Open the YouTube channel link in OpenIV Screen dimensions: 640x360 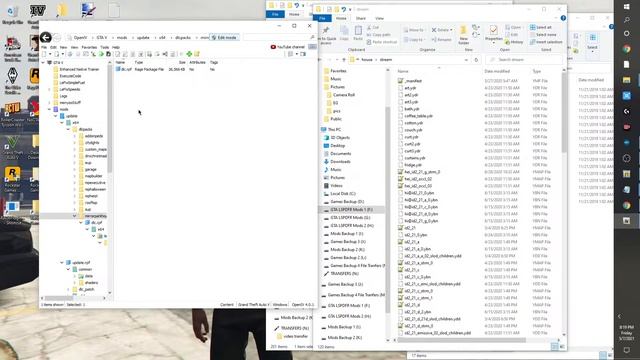point(288,47)
